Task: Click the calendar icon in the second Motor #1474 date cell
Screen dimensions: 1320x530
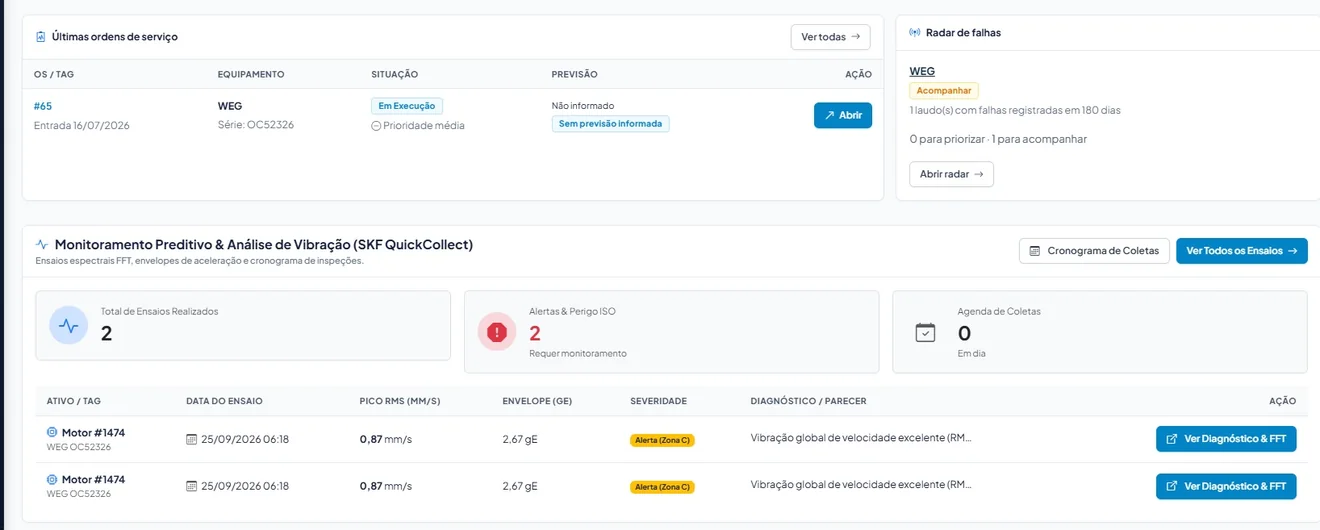Action: click(192, 486)
